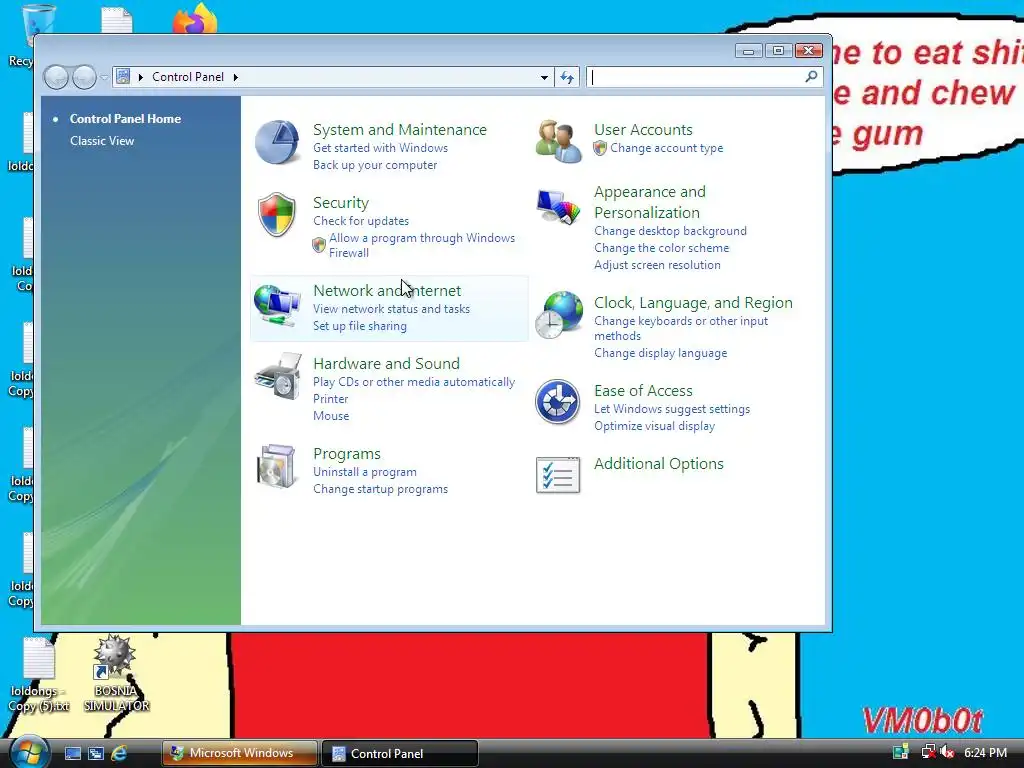Select Control Panel Home in the sidebar
This screenshot has height=768, width=1024.
point(125,119)
